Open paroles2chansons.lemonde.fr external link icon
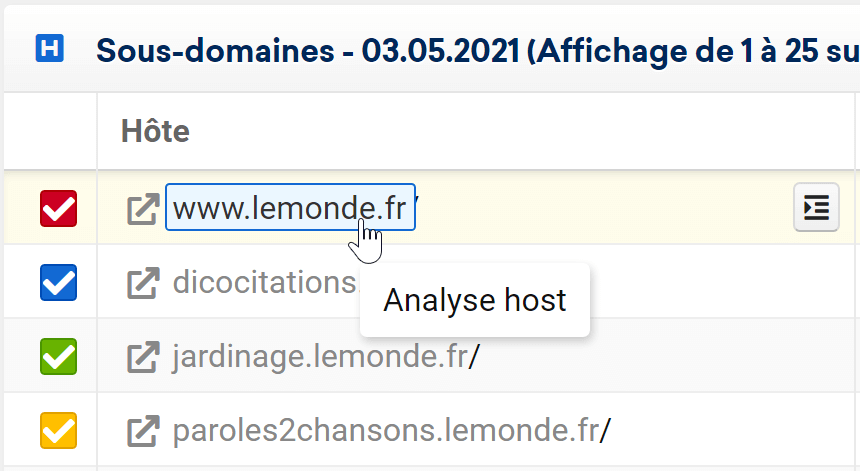Image resolution: width=860 pixels, height=471 pixels. pos(143,431)
